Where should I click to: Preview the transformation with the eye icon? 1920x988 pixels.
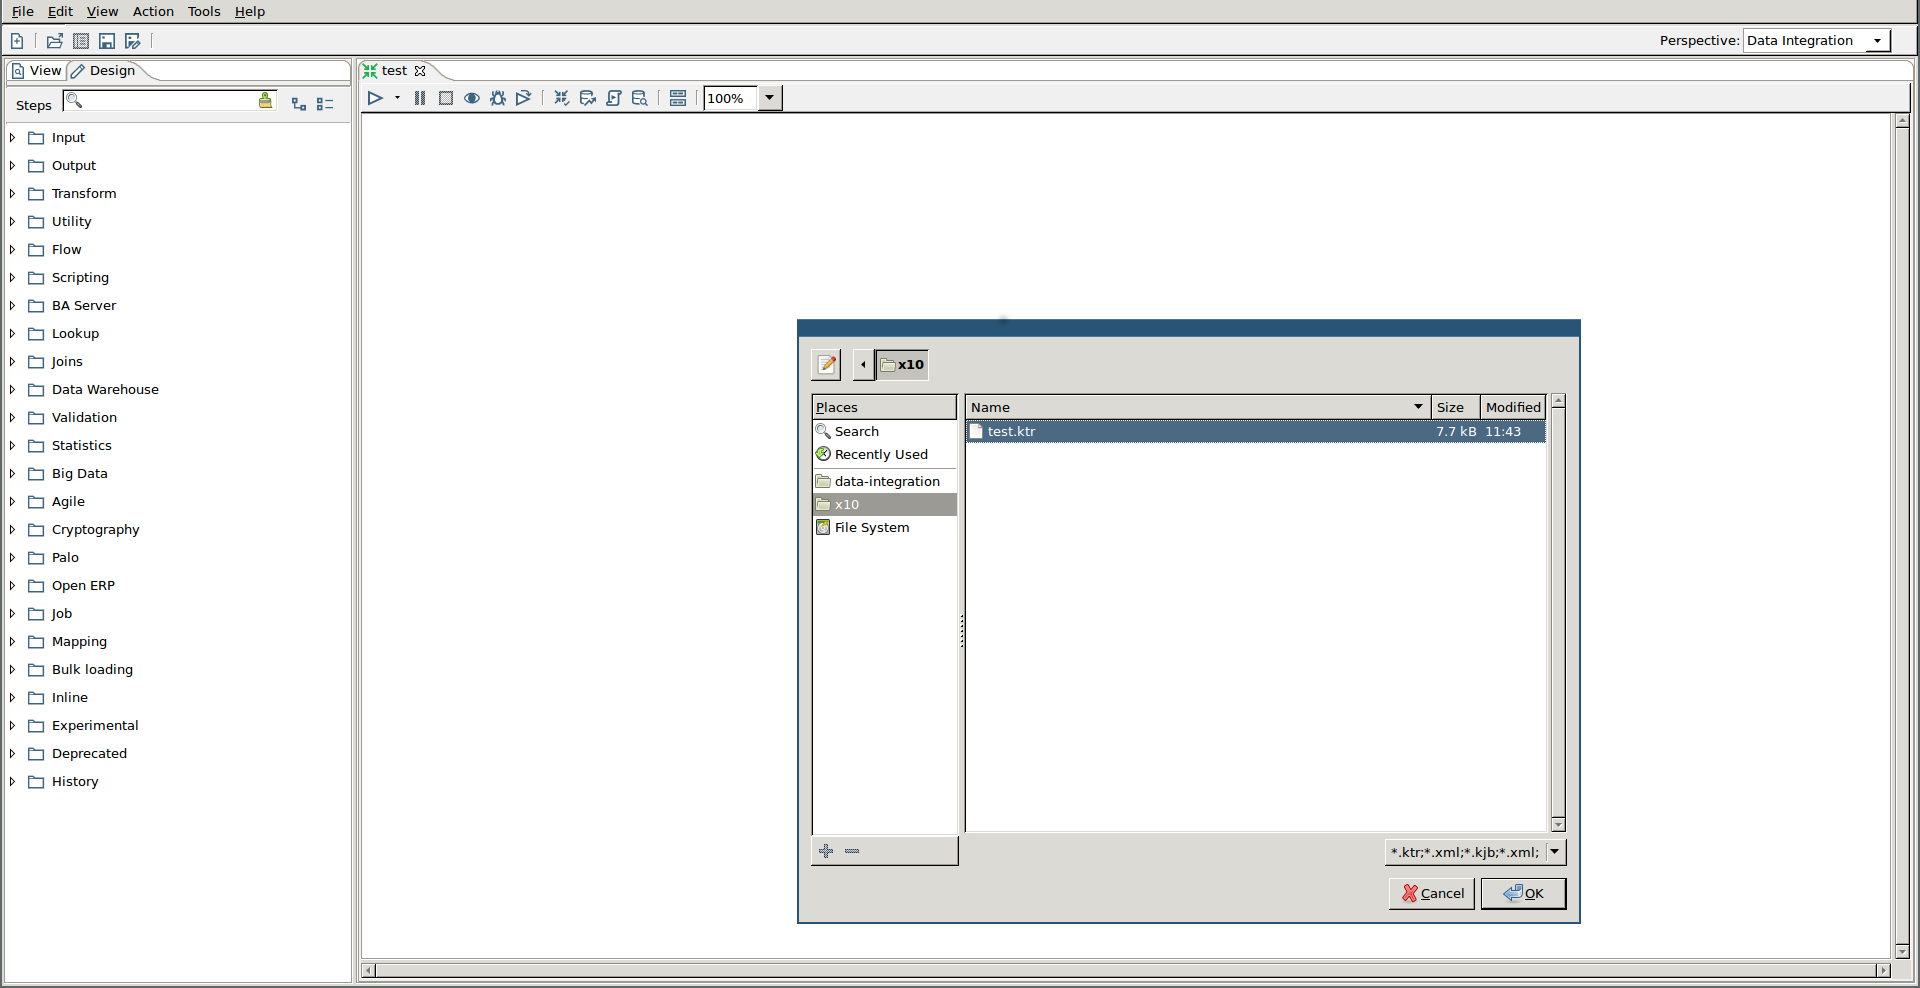(472, 98)
